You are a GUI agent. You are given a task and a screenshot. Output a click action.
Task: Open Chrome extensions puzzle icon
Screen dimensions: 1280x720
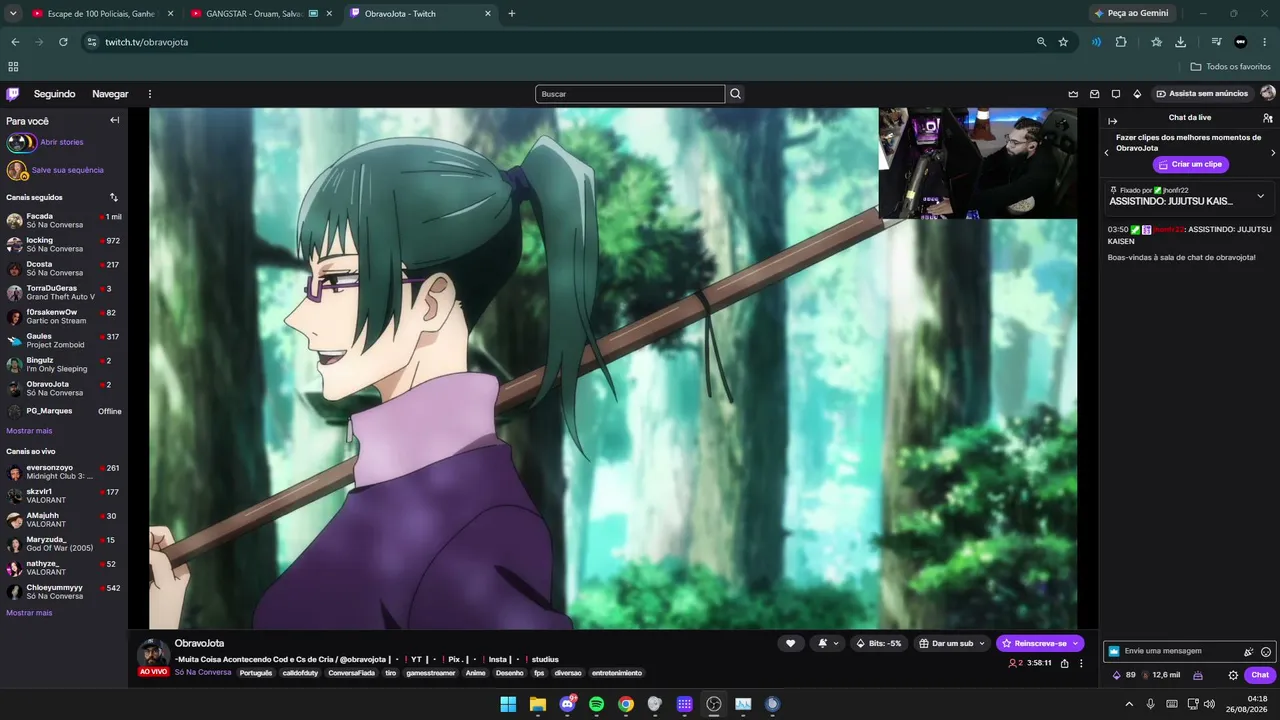point(1121,42)
